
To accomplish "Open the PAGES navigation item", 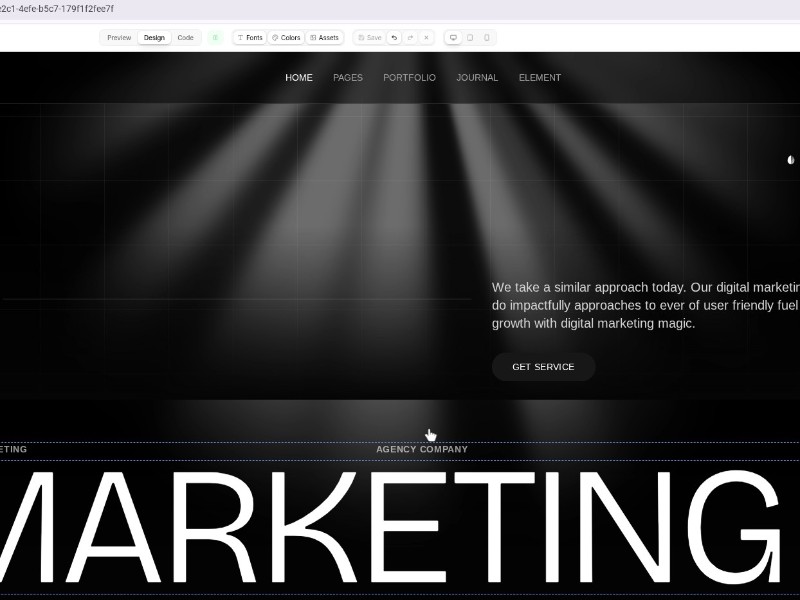I will (x=348, y=77).
